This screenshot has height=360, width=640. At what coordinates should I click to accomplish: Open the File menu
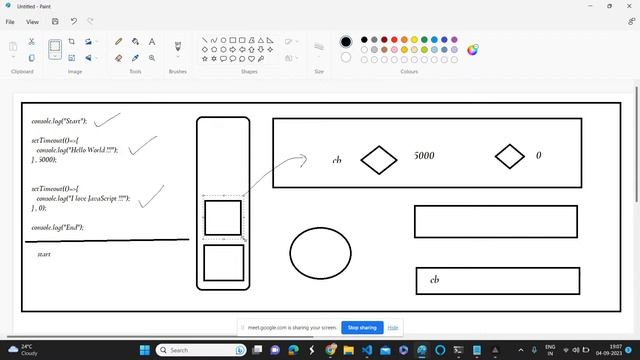coord(10,22)
